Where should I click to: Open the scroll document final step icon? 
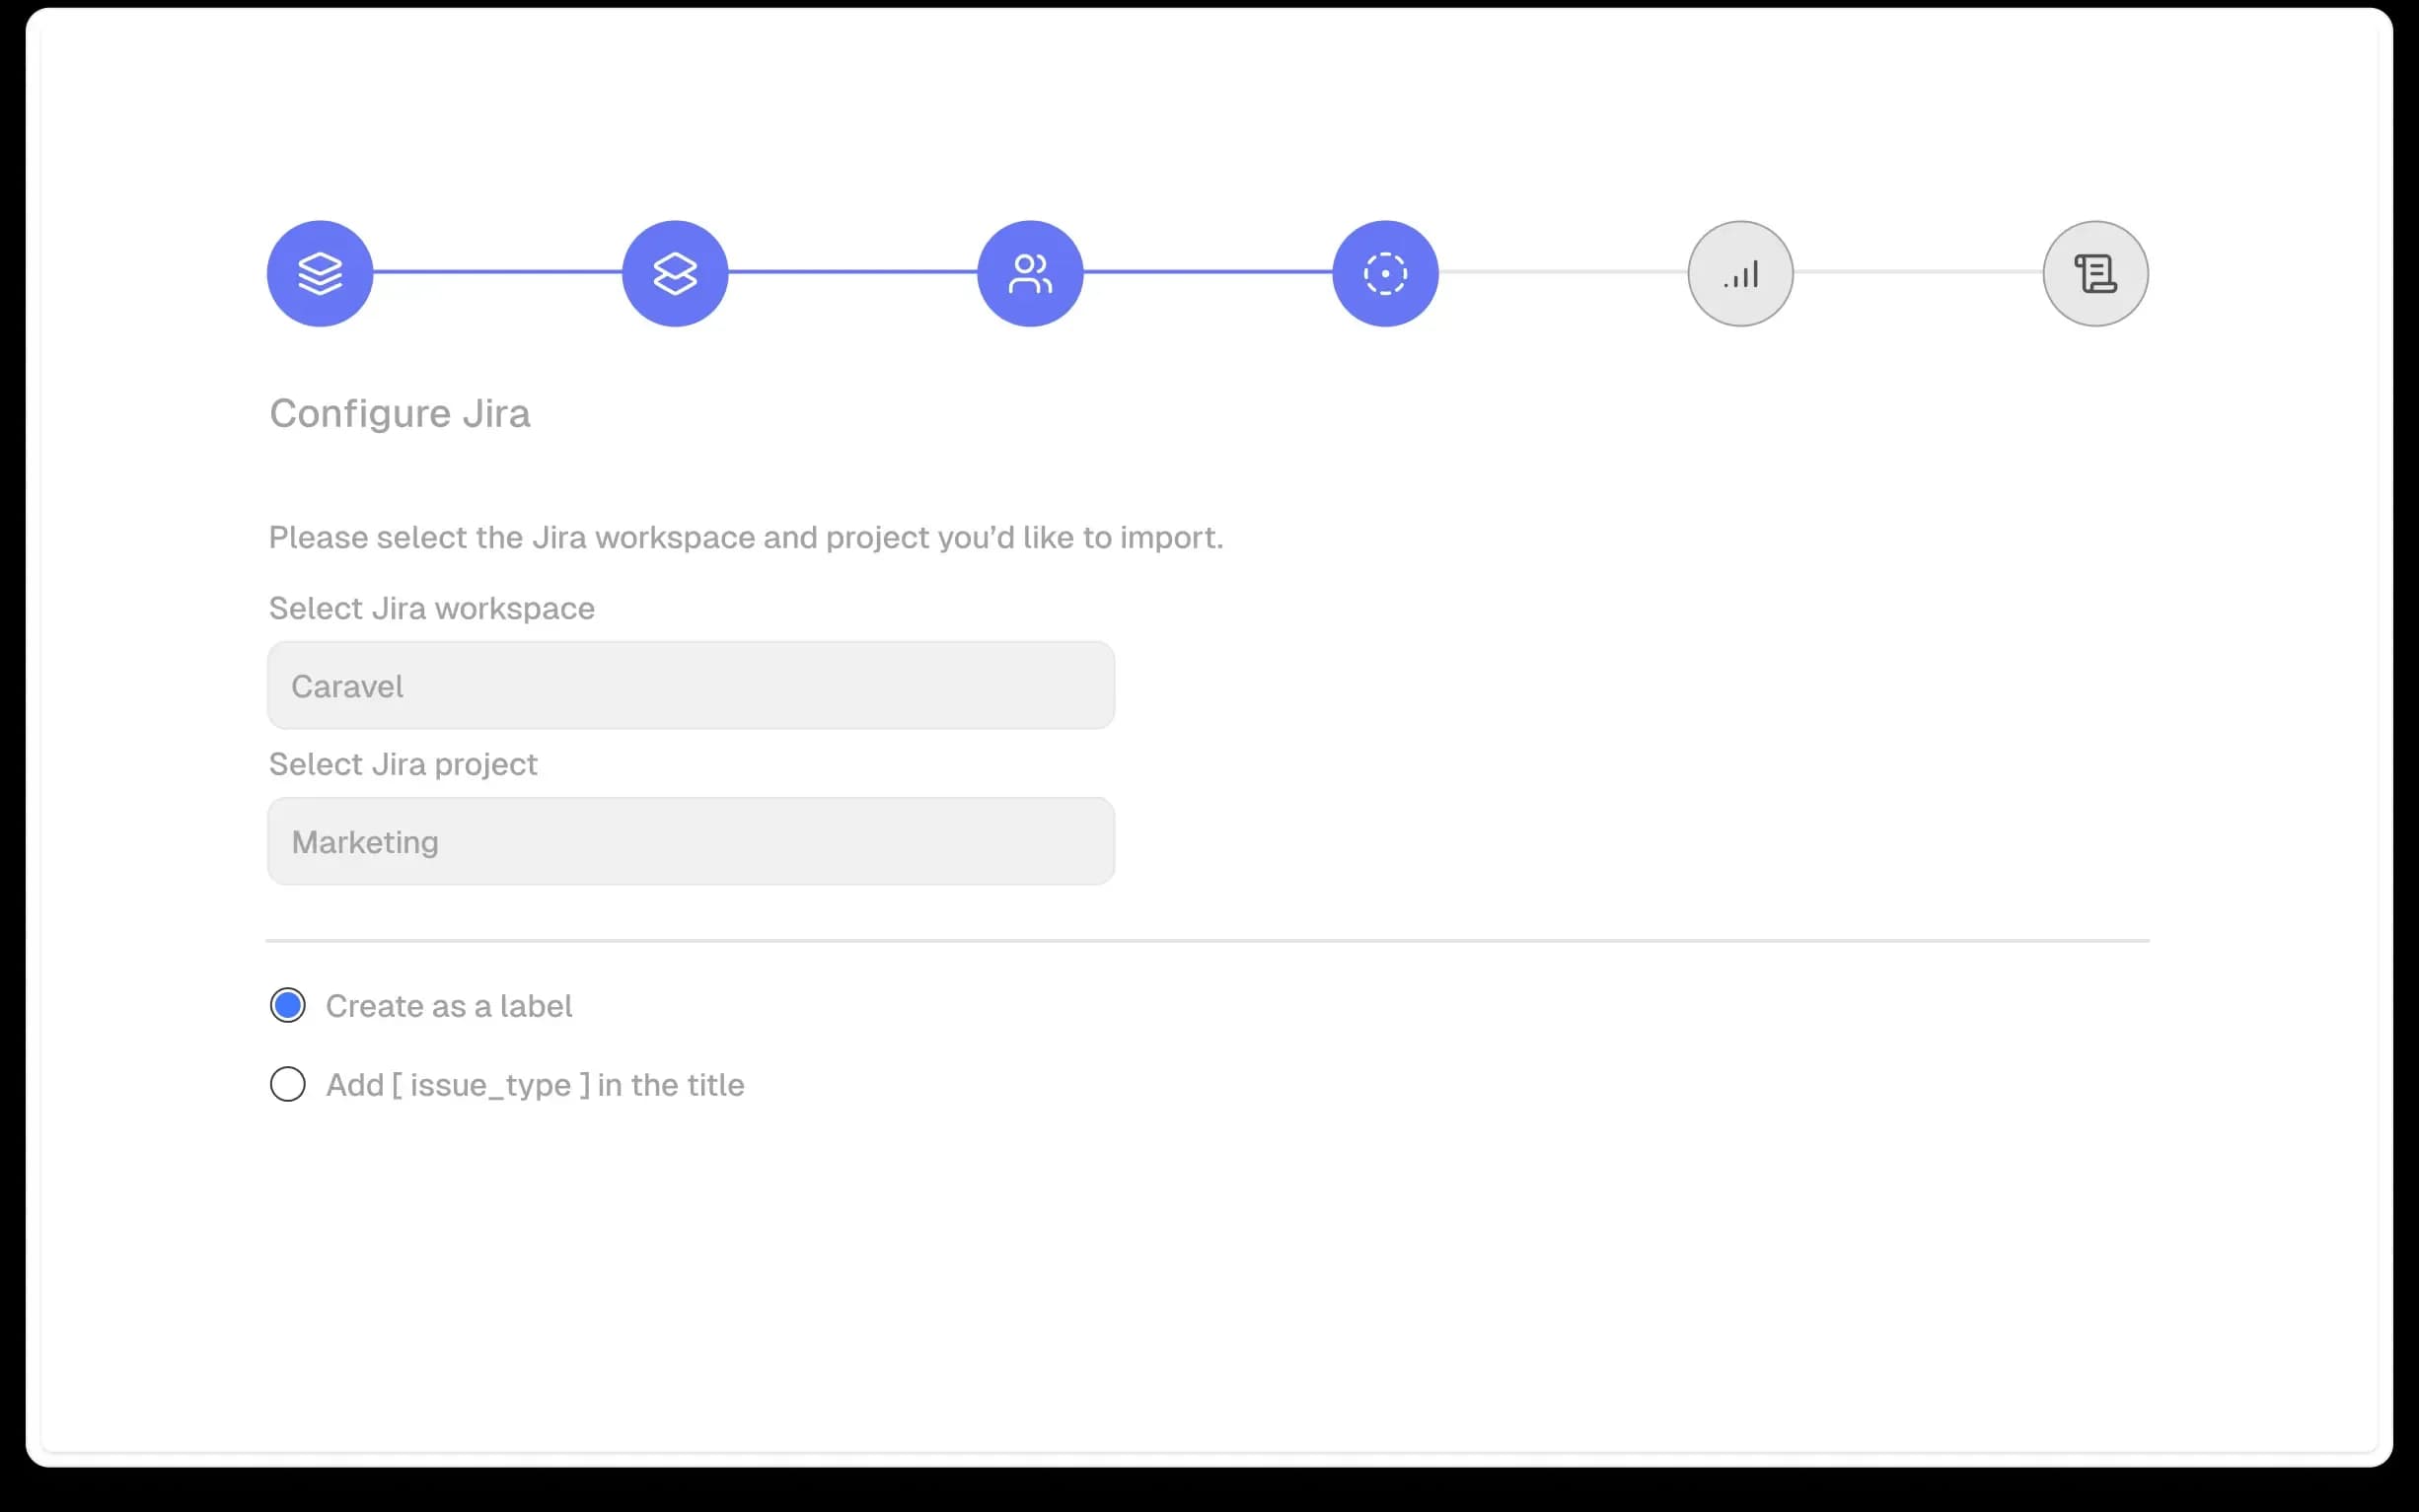pyautogui.click(x=2095, y=273)
